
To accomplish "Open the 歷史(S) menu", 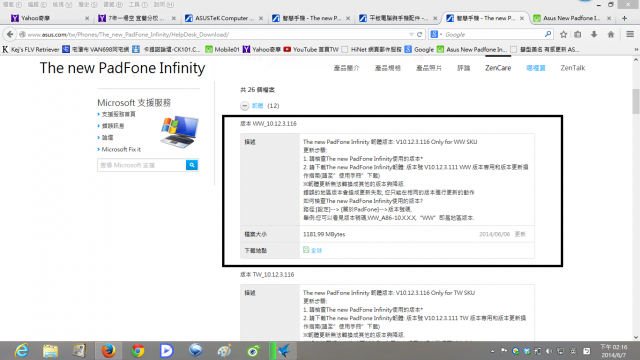I will coord(88,4).
